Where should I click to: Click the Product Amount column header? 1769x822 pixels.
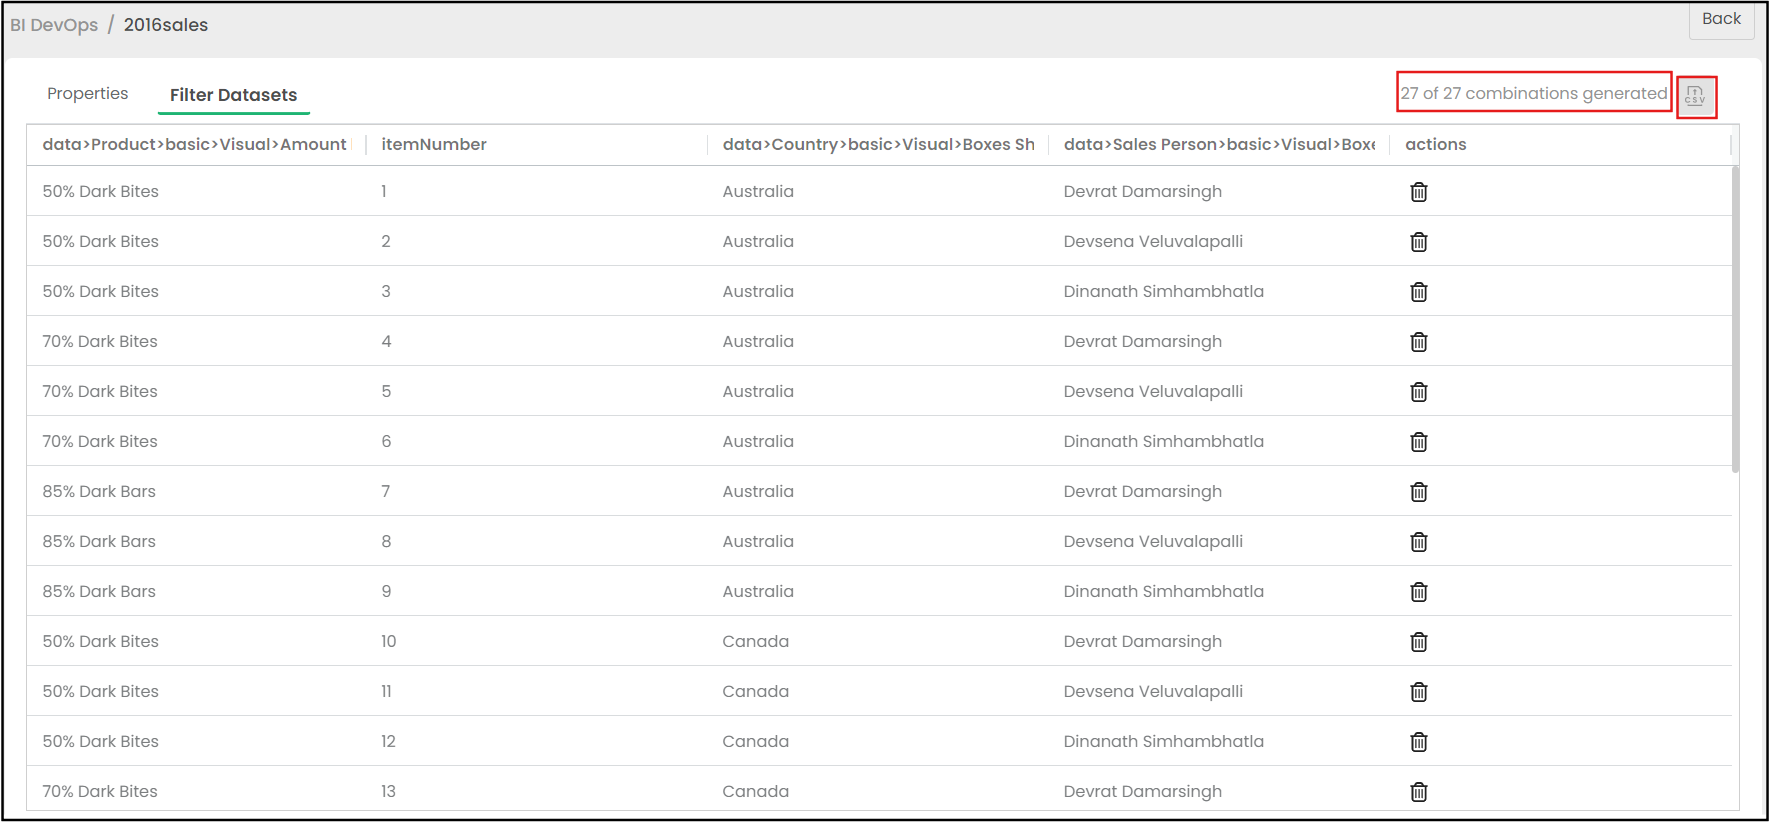[194, 145]
